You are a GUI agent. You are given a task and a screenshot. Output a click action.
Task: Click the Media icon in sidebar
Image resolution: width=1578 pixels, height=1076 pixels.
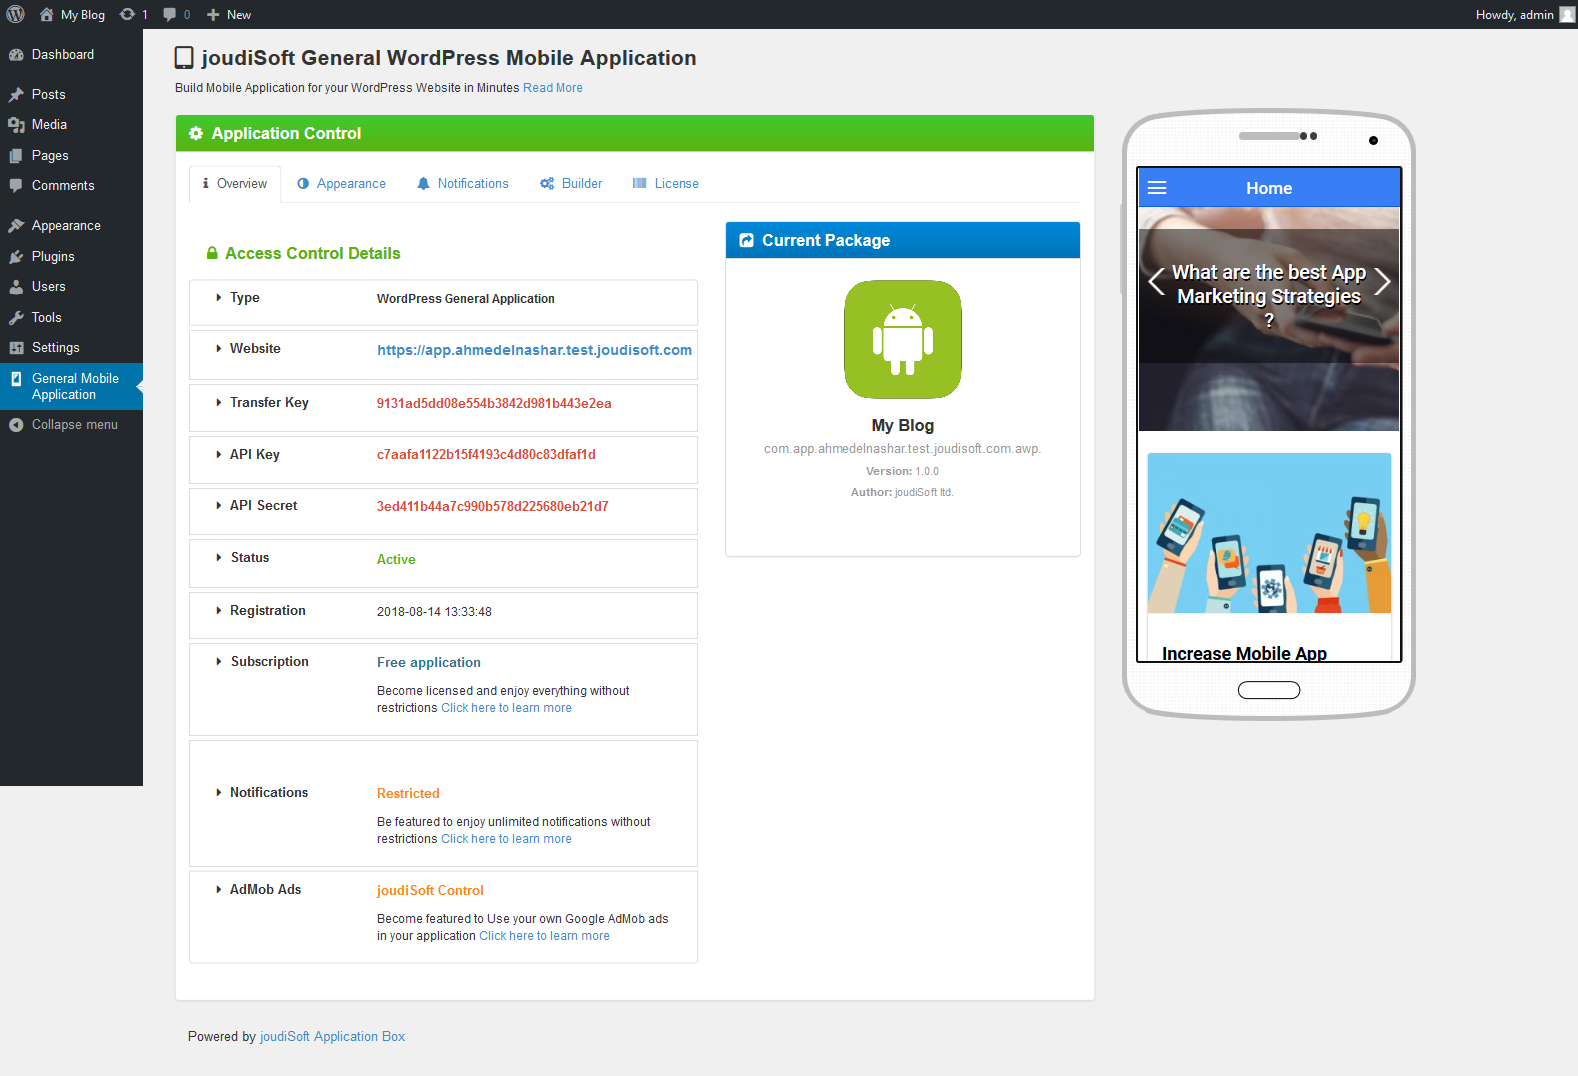click(16, 125)
